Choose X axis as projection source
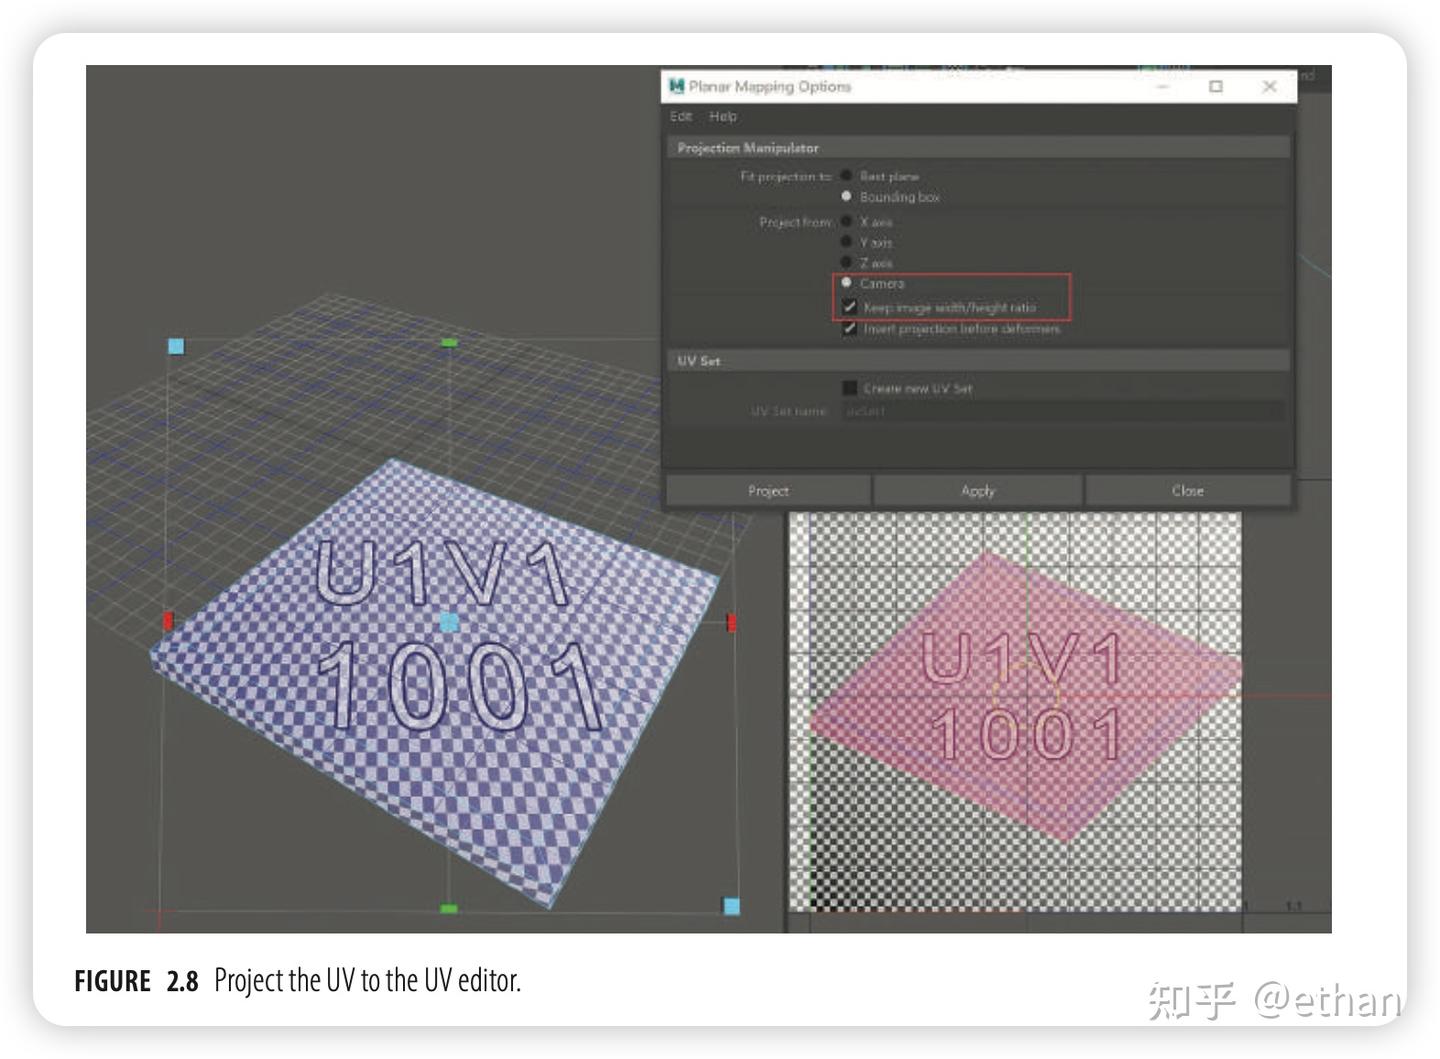This screenshot has width=1440, height=1059. click(x=846, y=221)
